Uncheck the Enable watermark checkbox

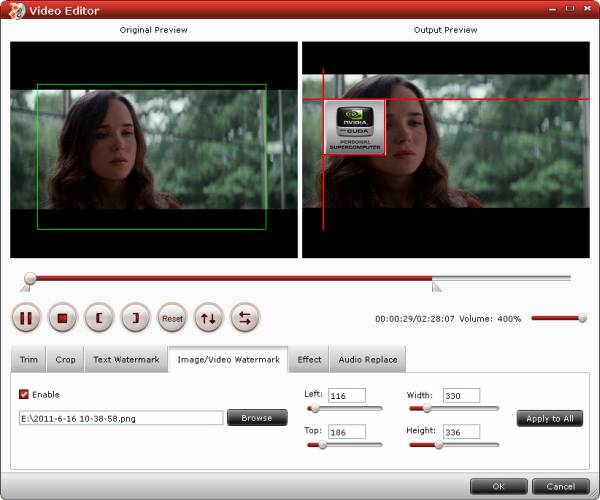pos(24,394)
